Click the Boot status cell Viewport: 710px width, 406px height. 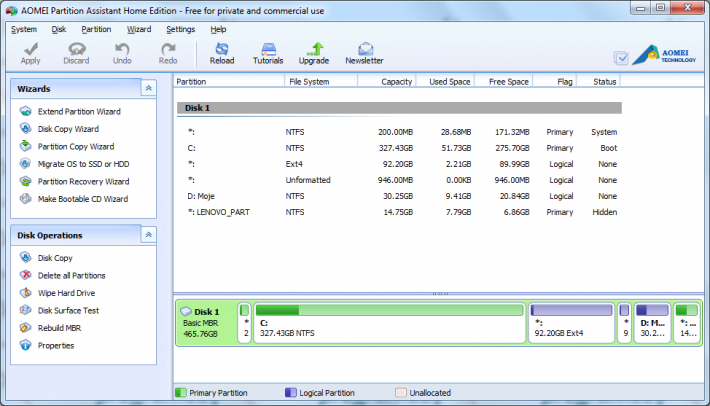pos(609,148)
